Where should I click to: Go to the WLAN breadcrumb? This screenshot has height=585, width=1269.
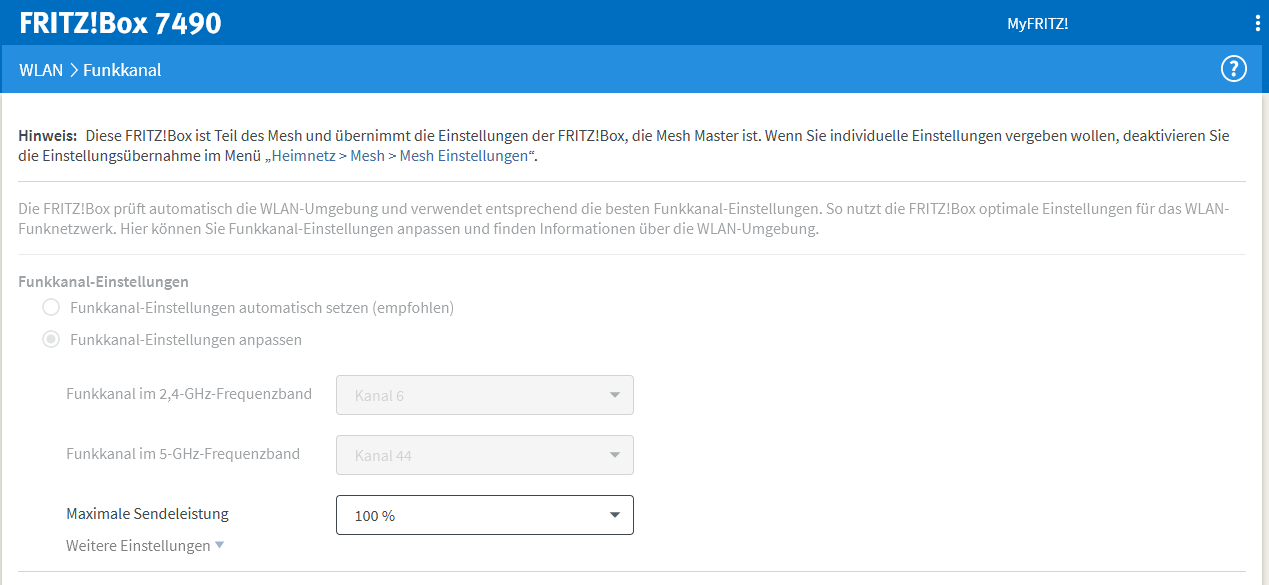coord(41,70)
